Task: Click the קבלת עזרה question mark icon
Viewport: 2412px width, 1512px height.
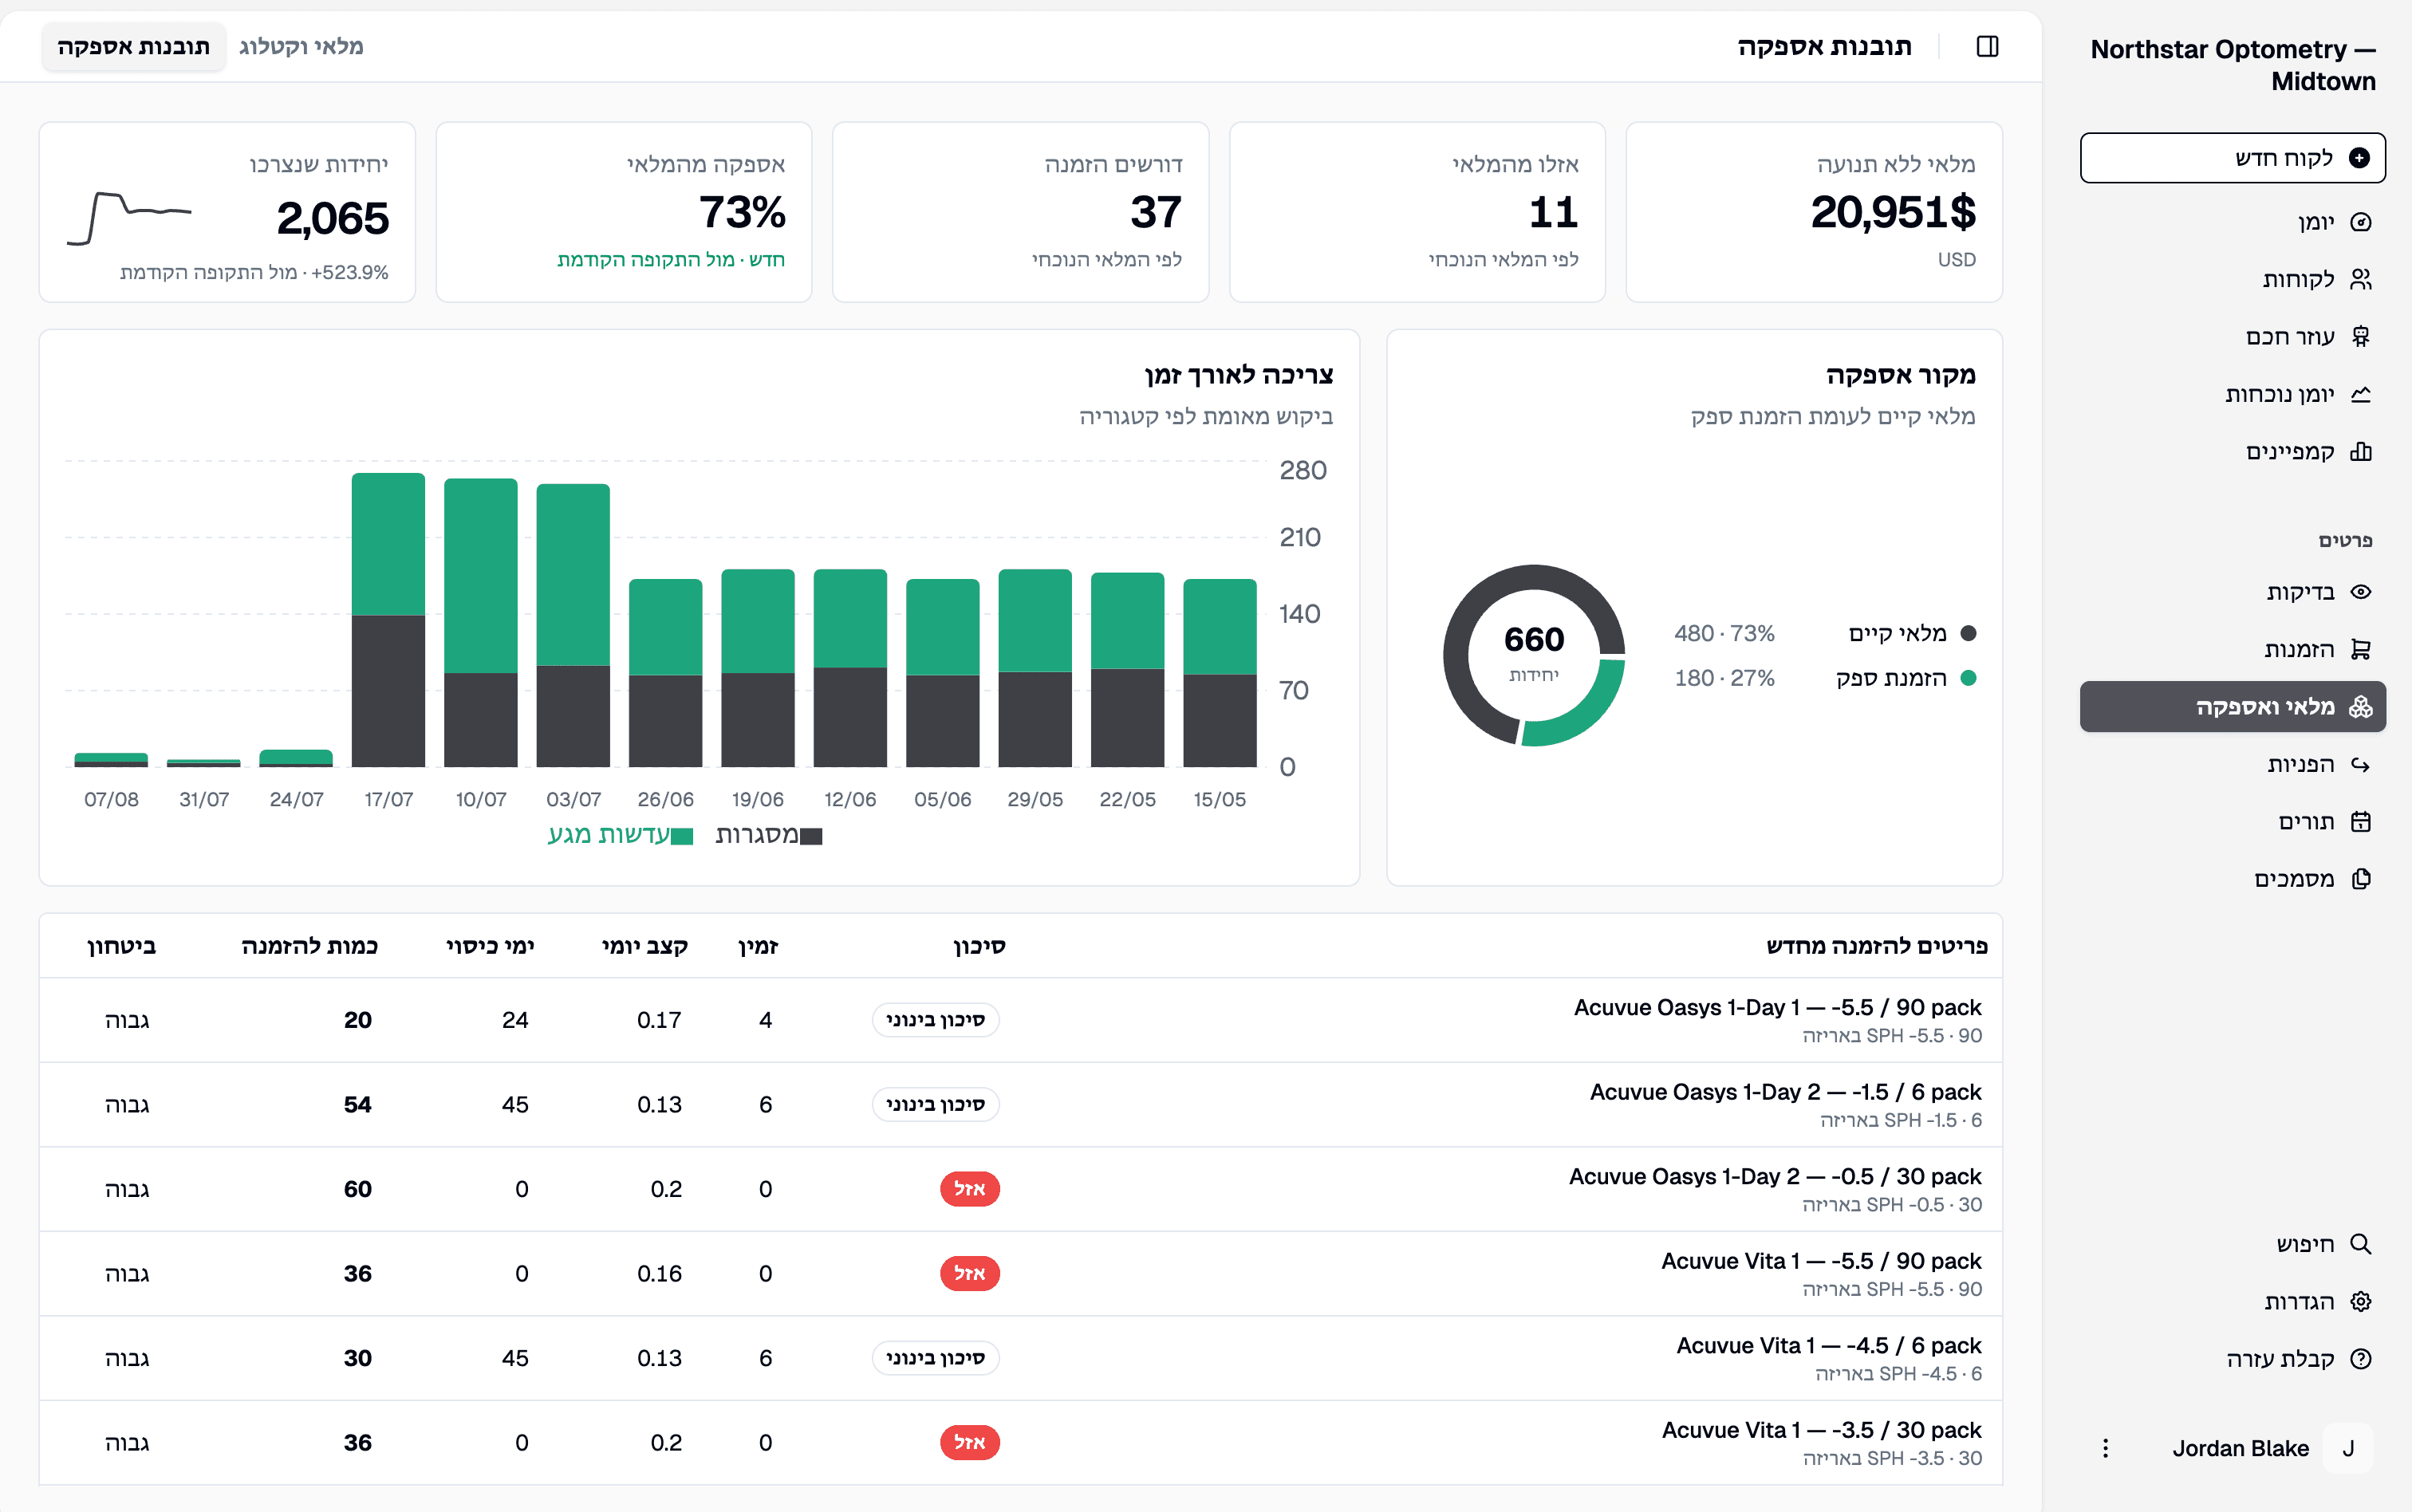Action: (2360, 1359)
